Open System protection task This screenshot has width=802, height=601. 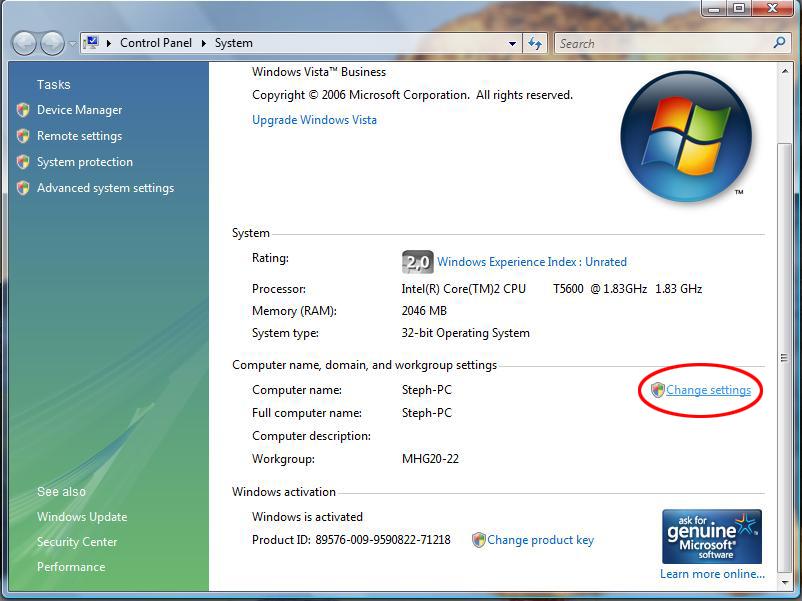(85, 162)
